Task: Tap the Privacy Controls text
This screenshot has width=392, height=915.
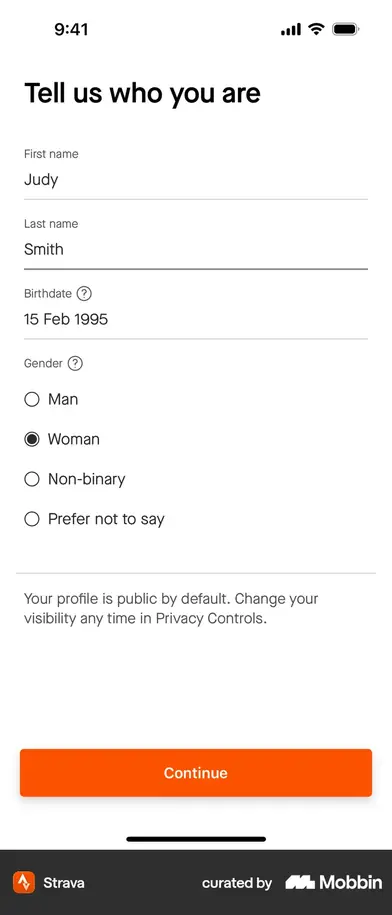Action: click(209, 619)
